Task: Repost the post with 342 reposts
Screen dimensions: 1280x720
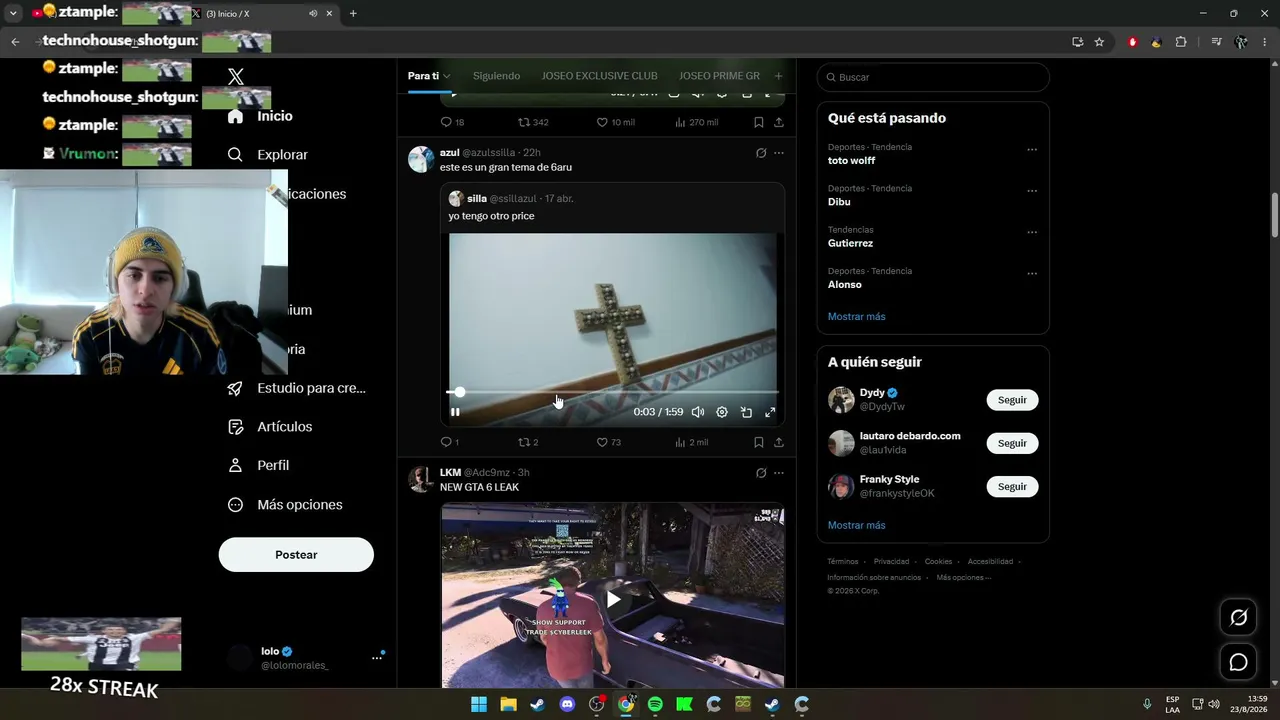Action: [x=533, y=122]
